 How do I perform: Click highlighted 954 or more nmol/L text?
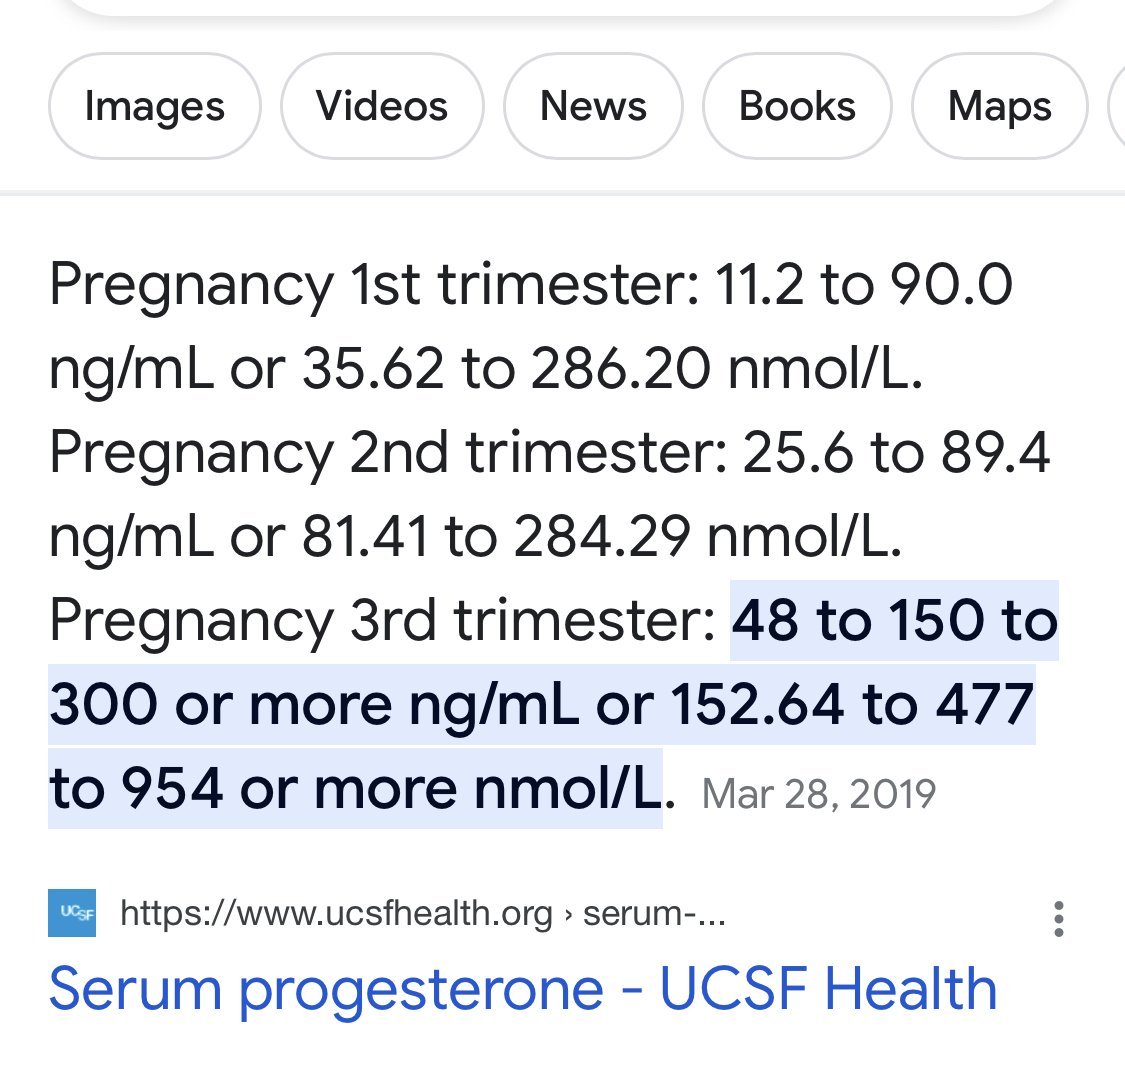pos(392,789)
